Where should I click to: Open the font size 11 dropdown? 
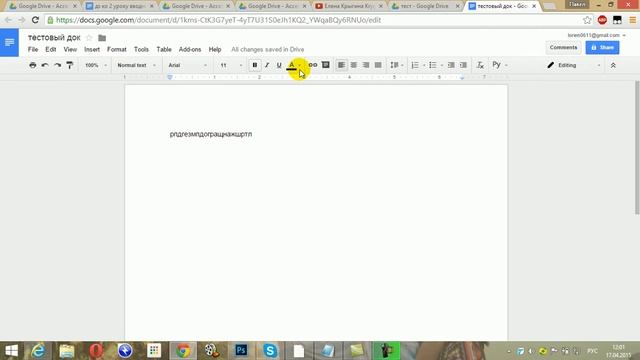tap(231, 65)
